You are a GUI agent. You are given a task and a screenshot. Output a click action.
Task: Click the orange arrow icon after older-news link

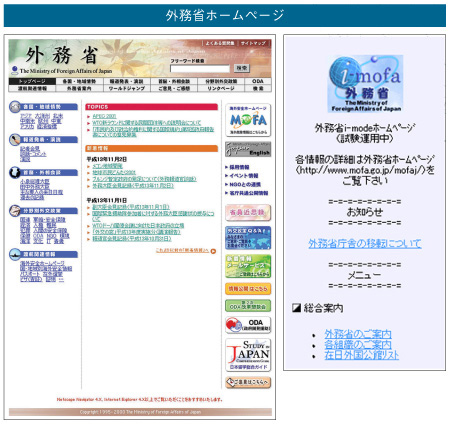[x=213, y=251]
